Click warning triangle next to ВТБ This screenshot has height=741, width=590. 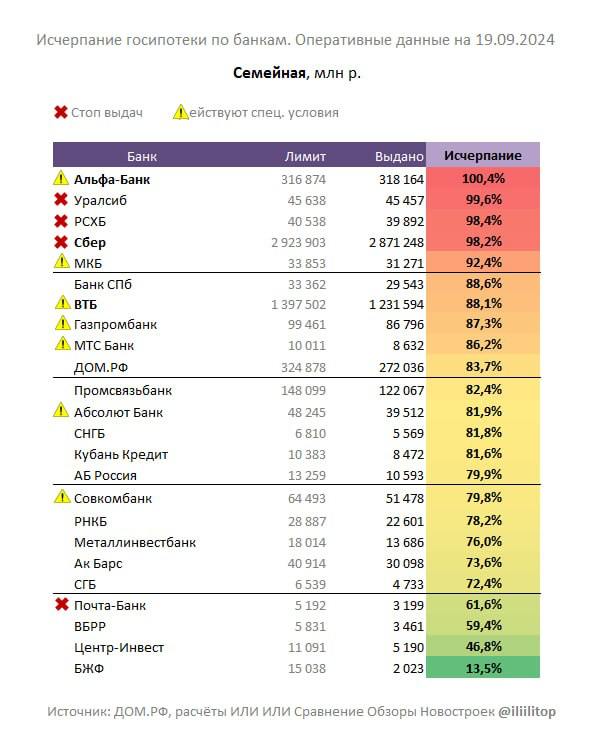(62, 302)
